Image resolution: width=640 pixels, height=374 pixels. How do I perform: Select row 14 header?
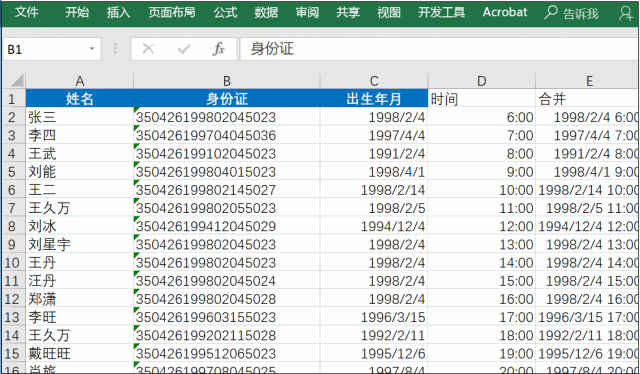point(14,335)
